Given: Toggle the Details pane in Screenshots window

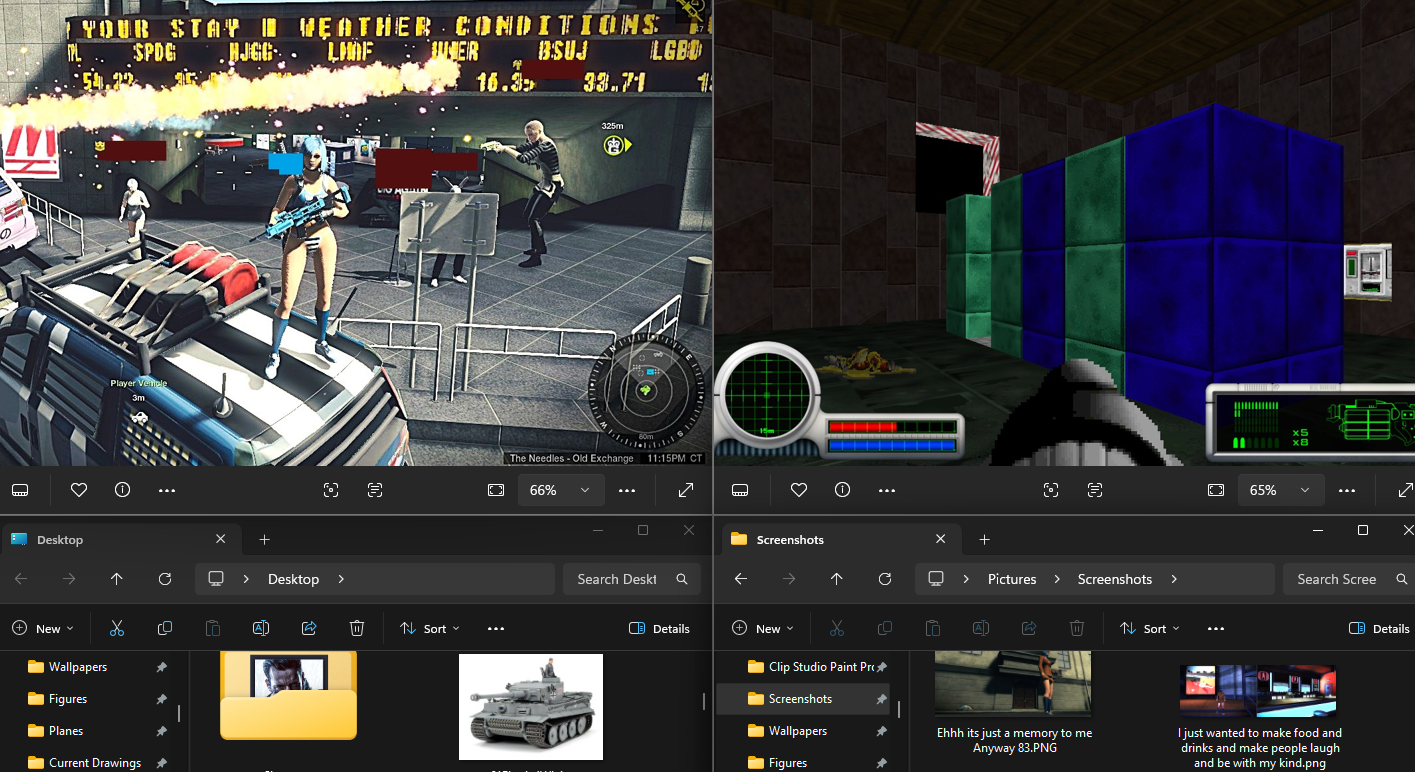Looking at the screenshot, I should 1379,628.
